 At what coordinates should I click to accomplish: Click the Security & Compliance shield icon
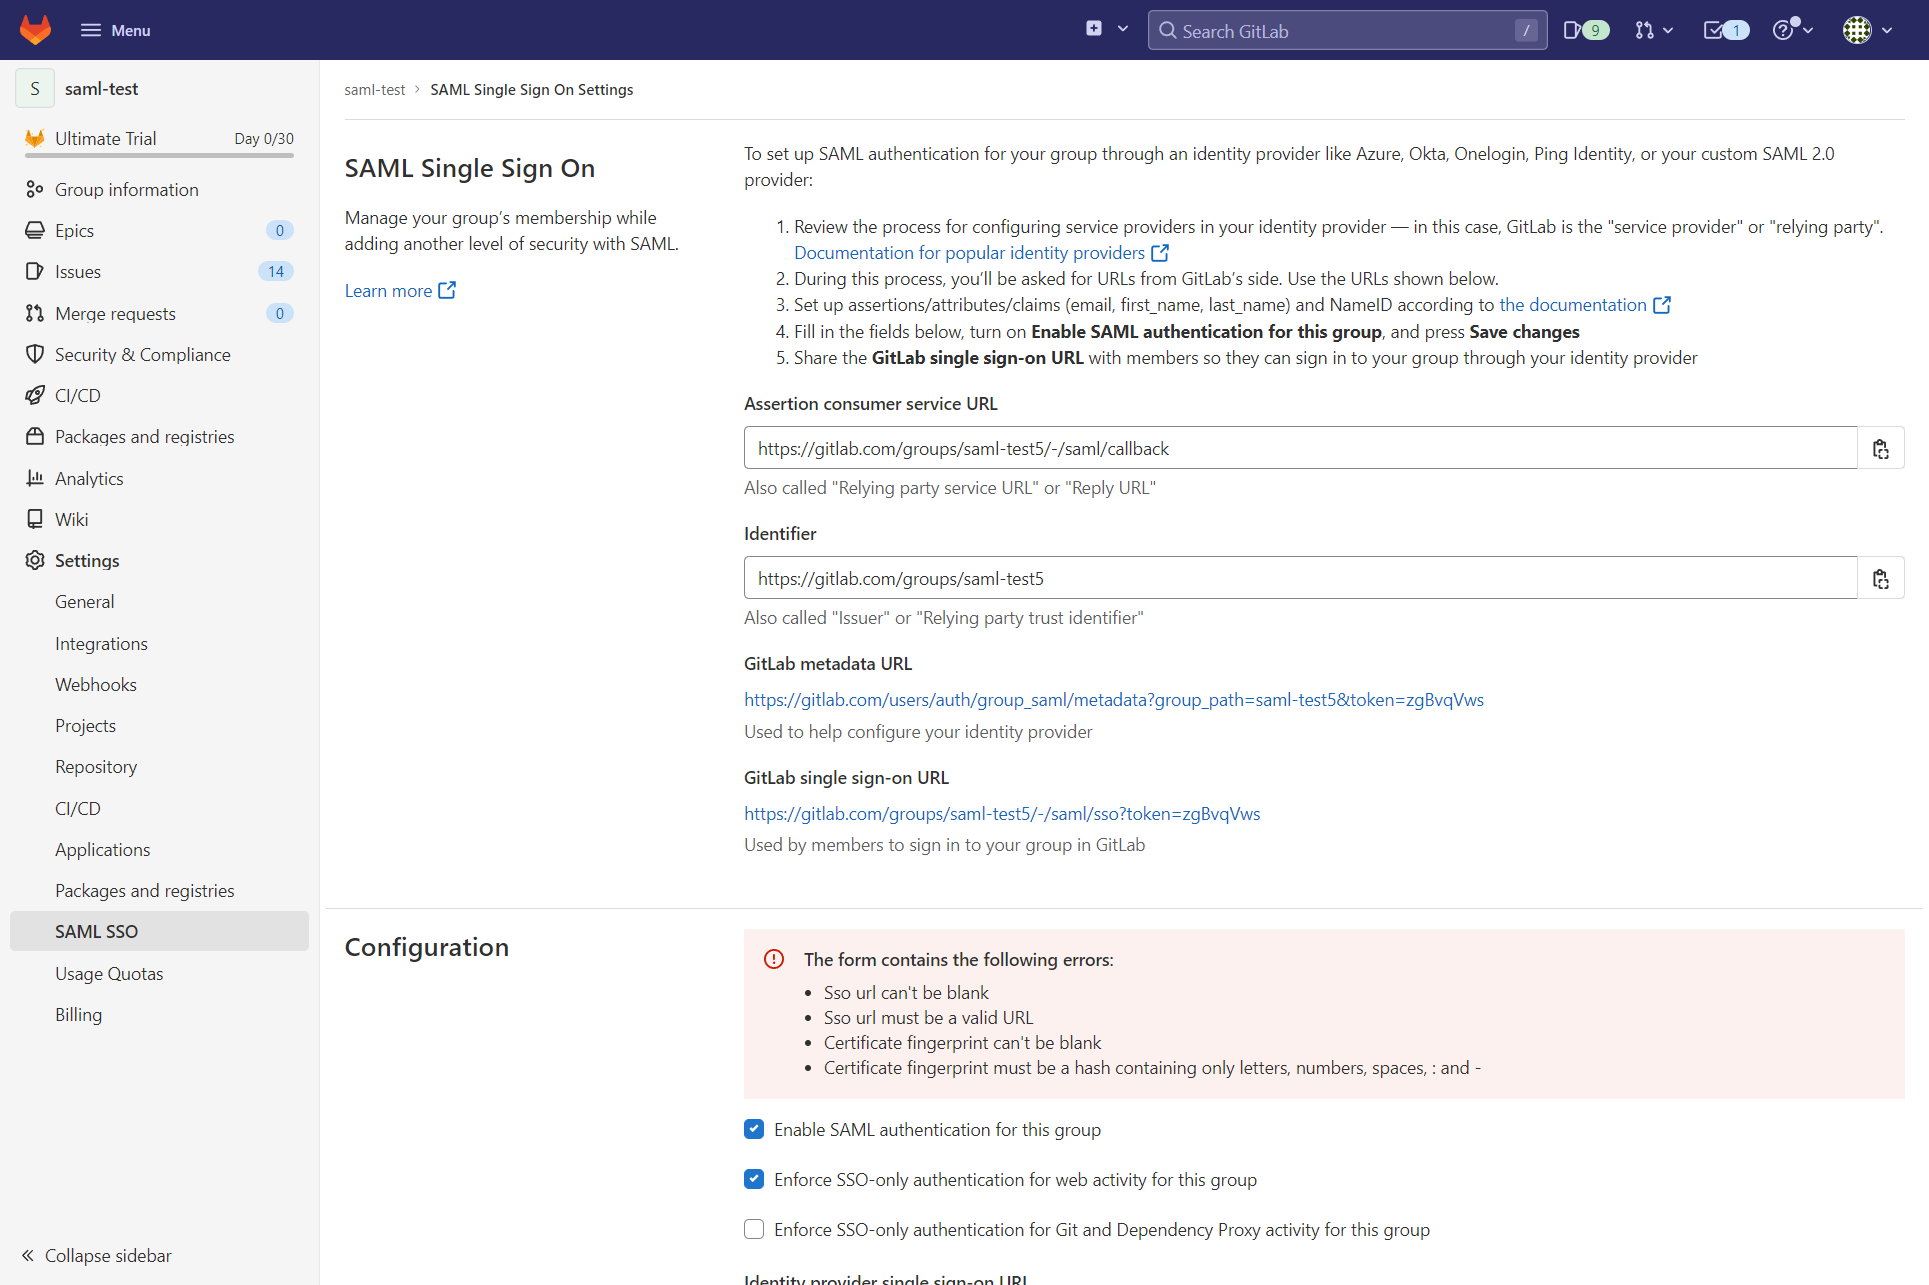click(x=35, y=354)
